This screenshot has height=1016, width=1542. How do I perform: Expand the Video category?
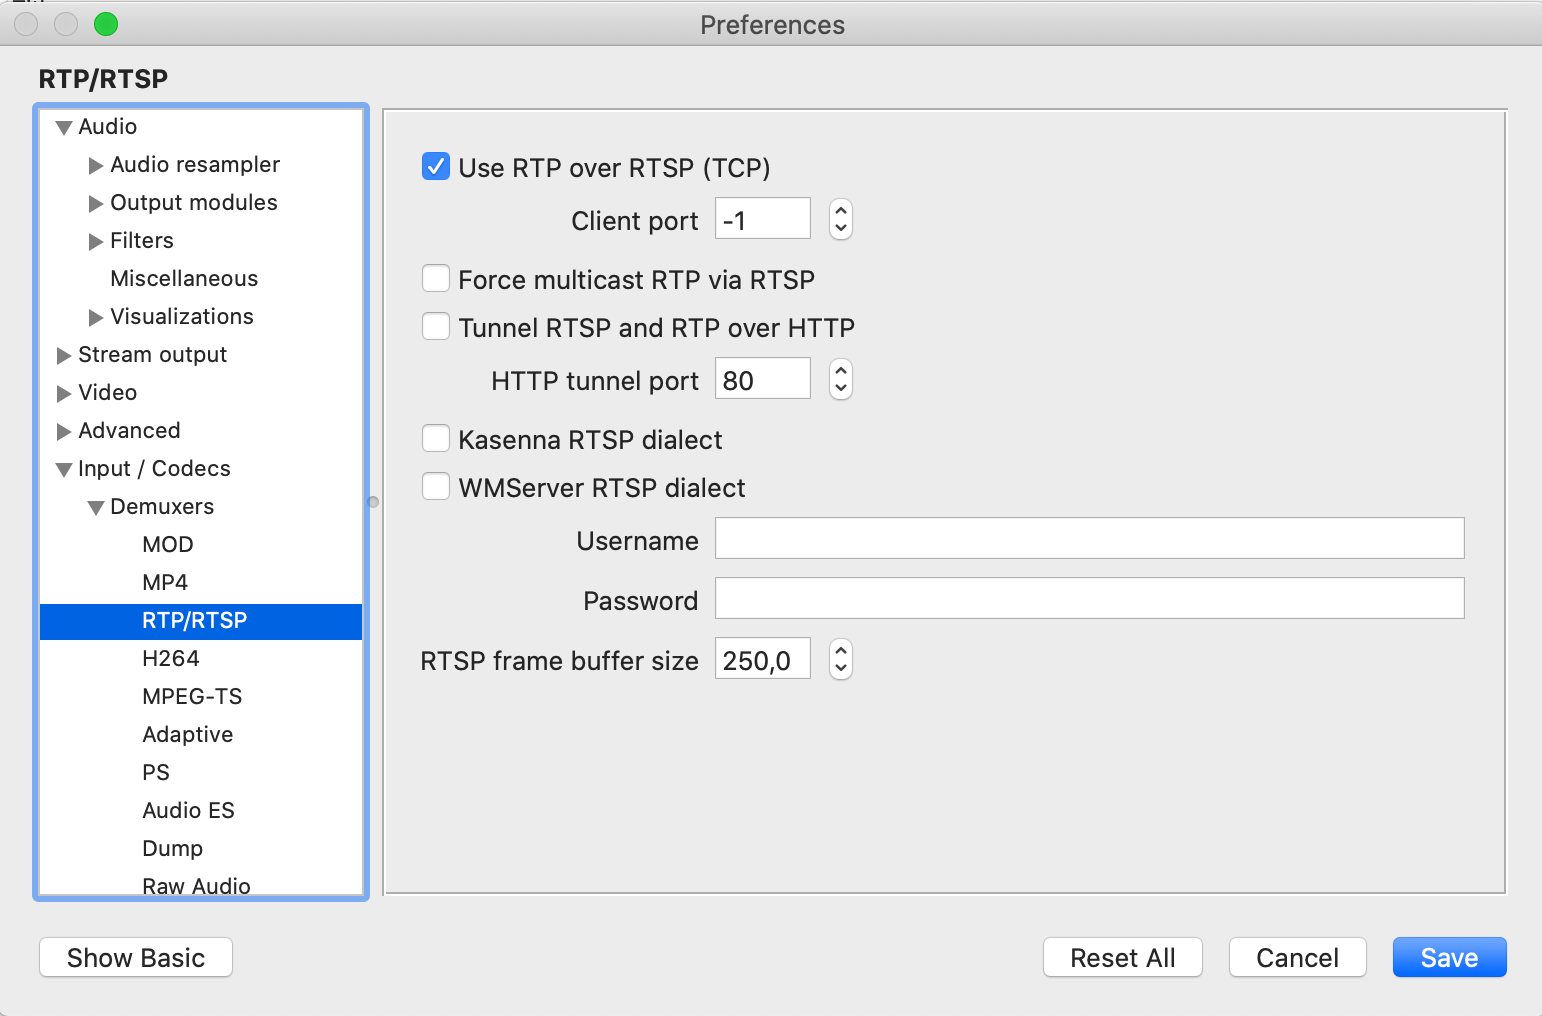(x=62, y=392)
